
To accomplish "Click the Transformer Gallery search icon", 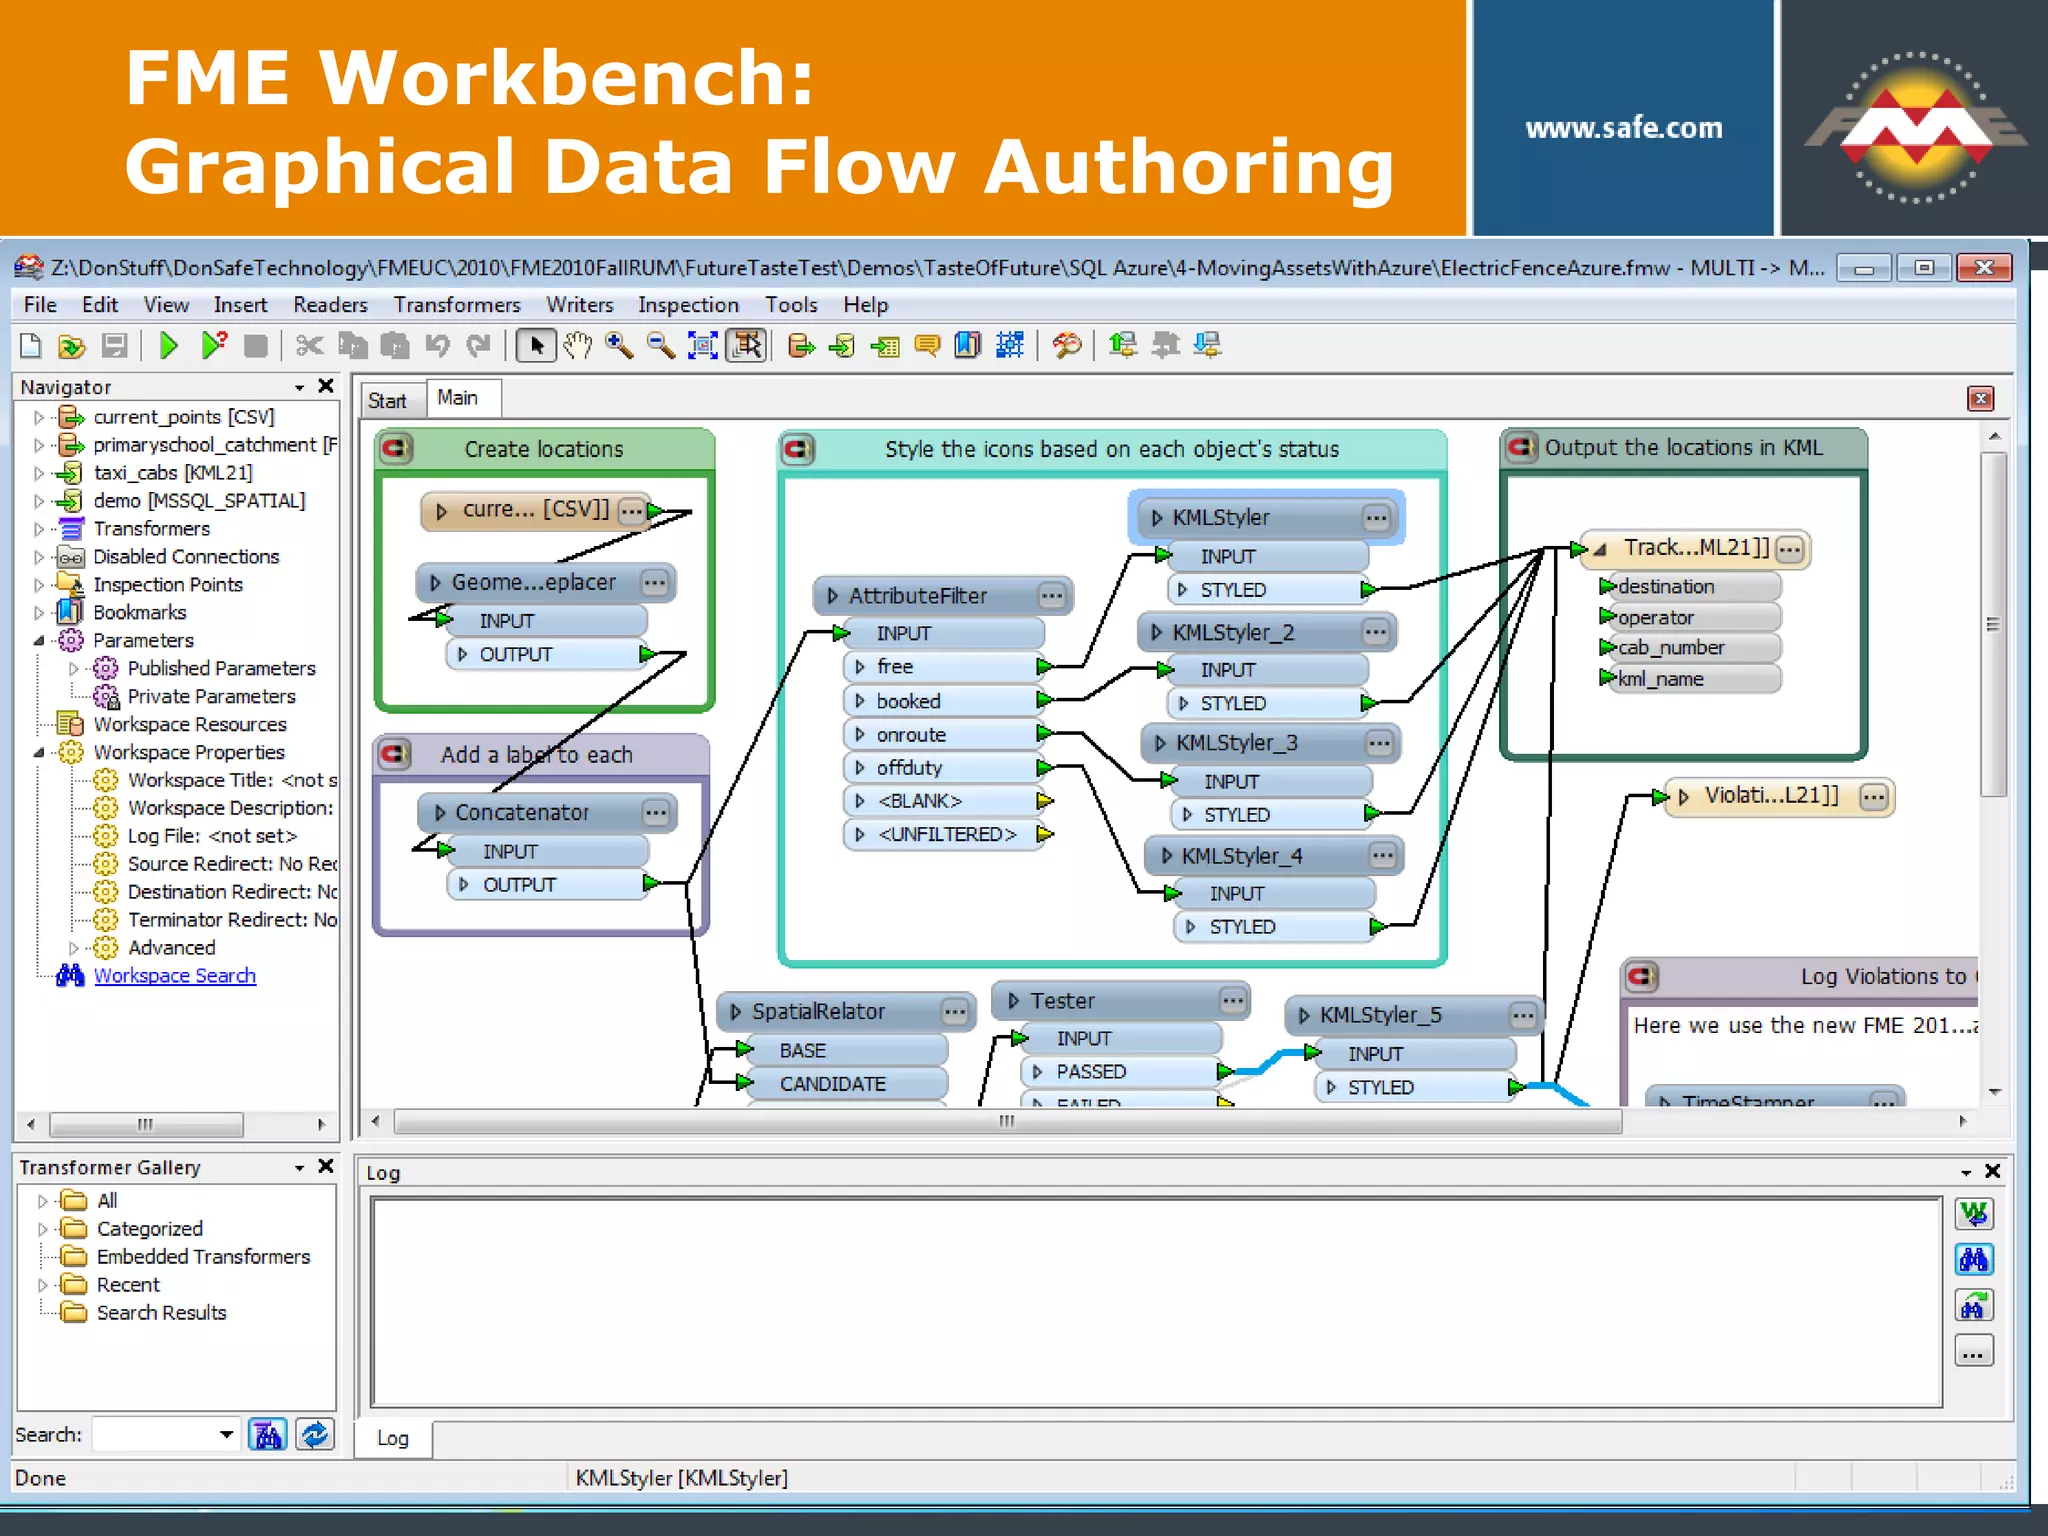I will point(267,1435).
